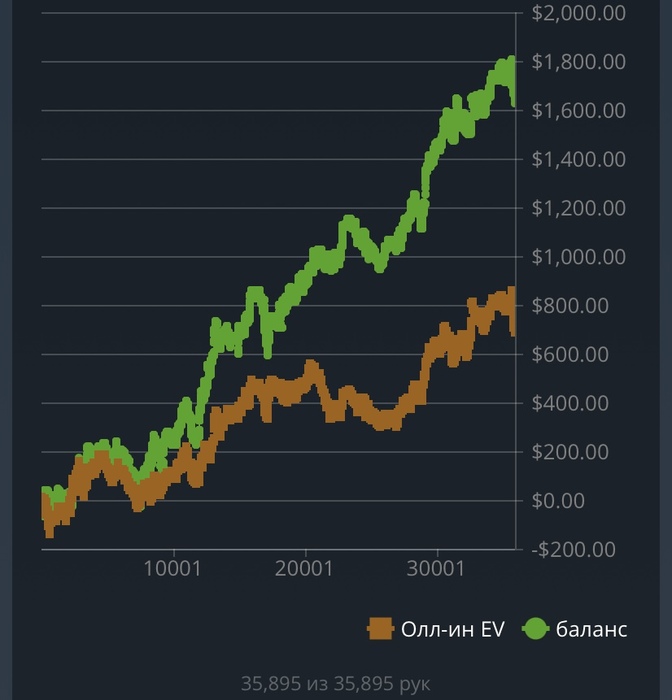672x700 pixels.
Task: Click the $200.00 y-axis label
Action: pos(570,452)
